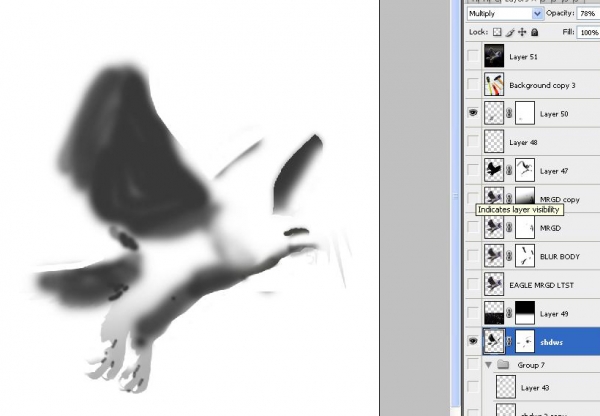This screenshot has width=600, height=416.
Task: Select Layer 49 image thumbnail
Action: [x=494, y=313]
